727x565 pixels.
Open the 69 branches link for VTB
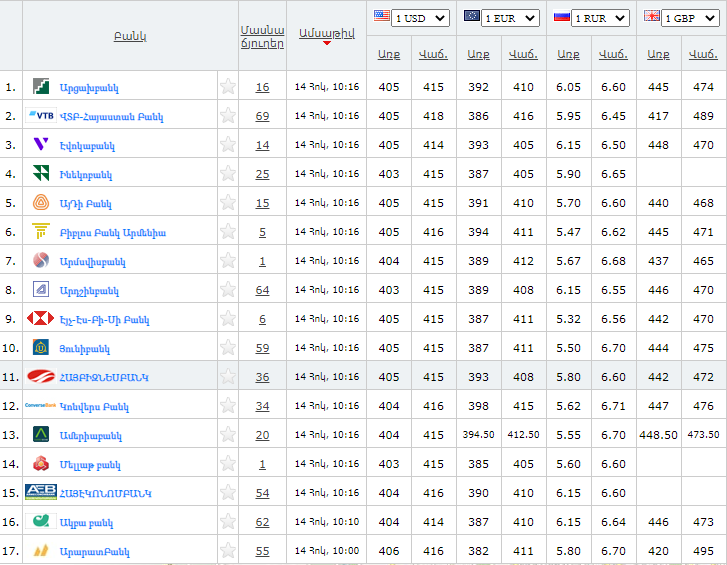(x=262, y=116)
